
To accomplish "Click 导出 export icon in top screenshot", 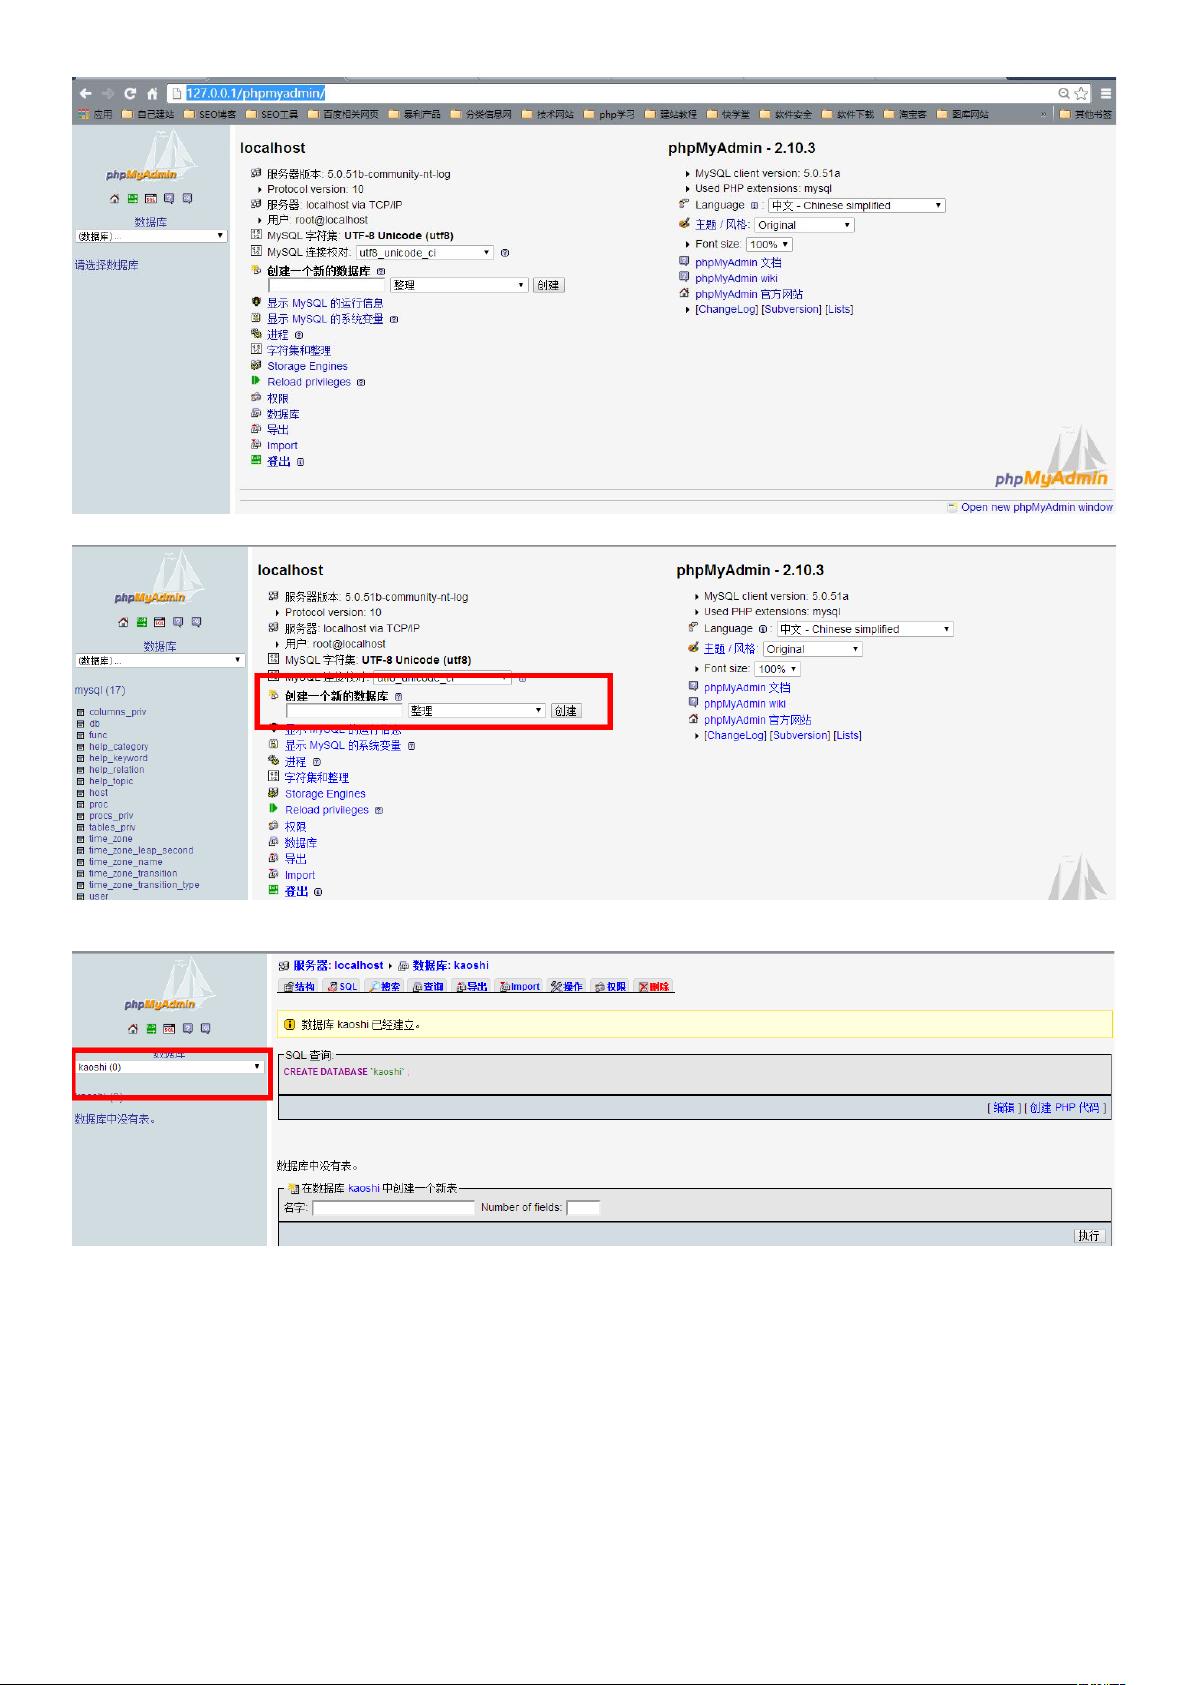I will (x=257, y=429).
